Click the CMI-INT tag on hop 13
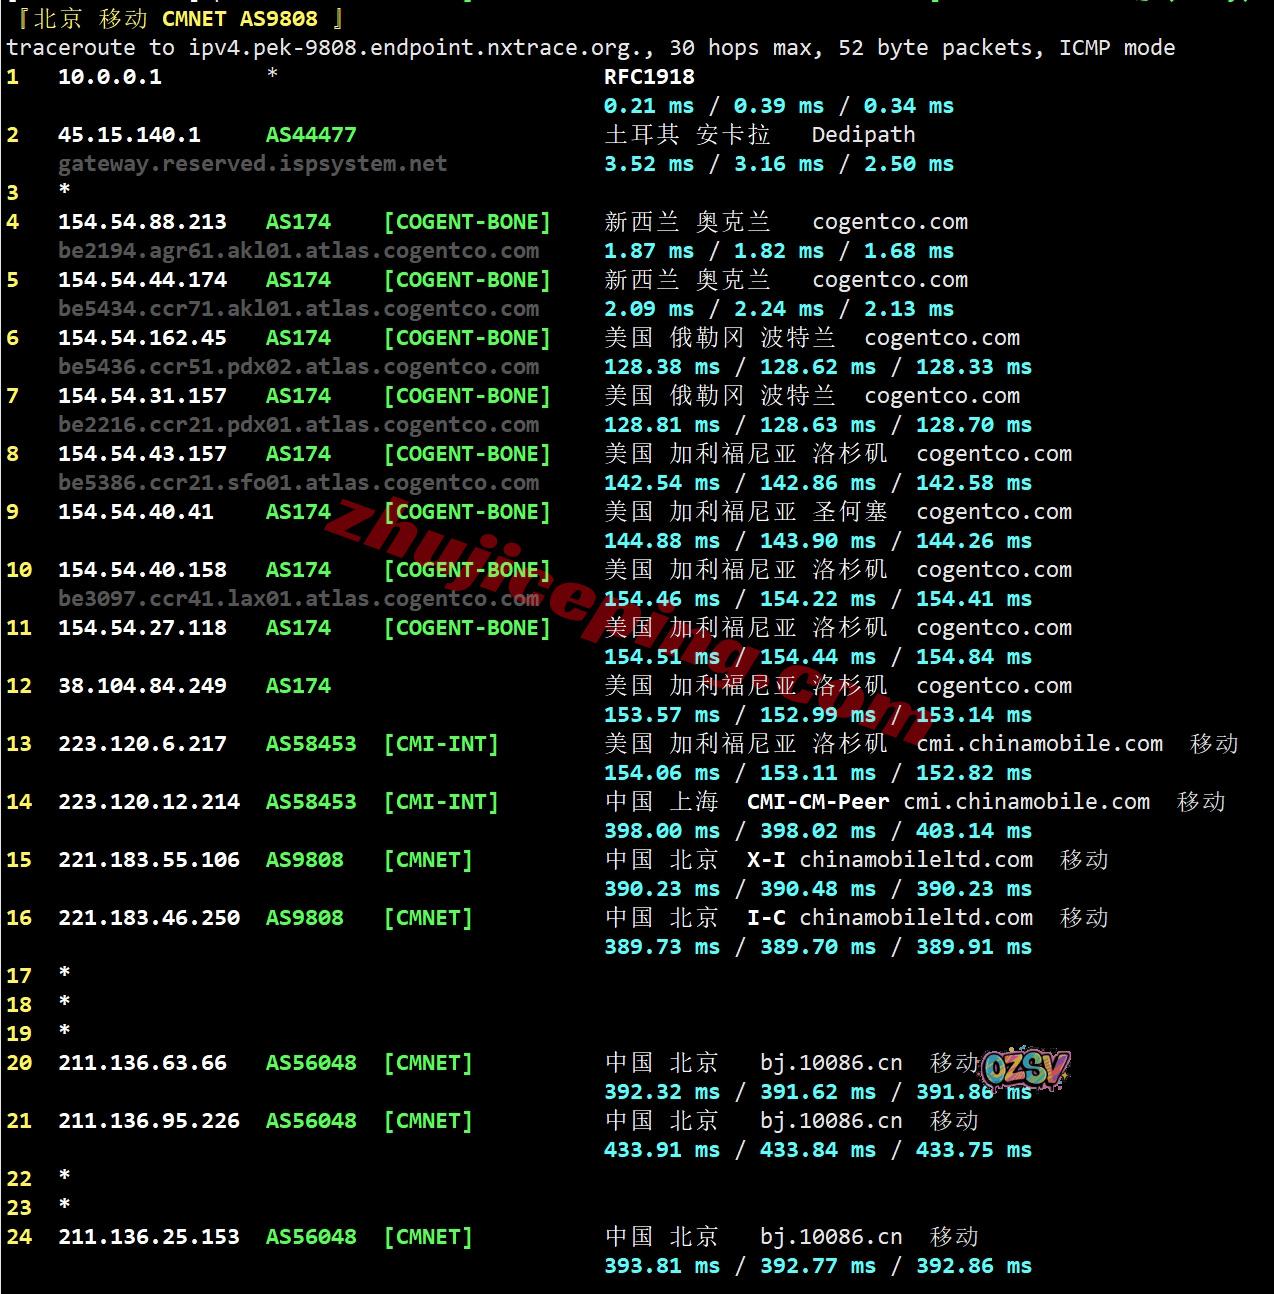The image size is (1274, 1294). pyautogui.click(x=440, y=744)
